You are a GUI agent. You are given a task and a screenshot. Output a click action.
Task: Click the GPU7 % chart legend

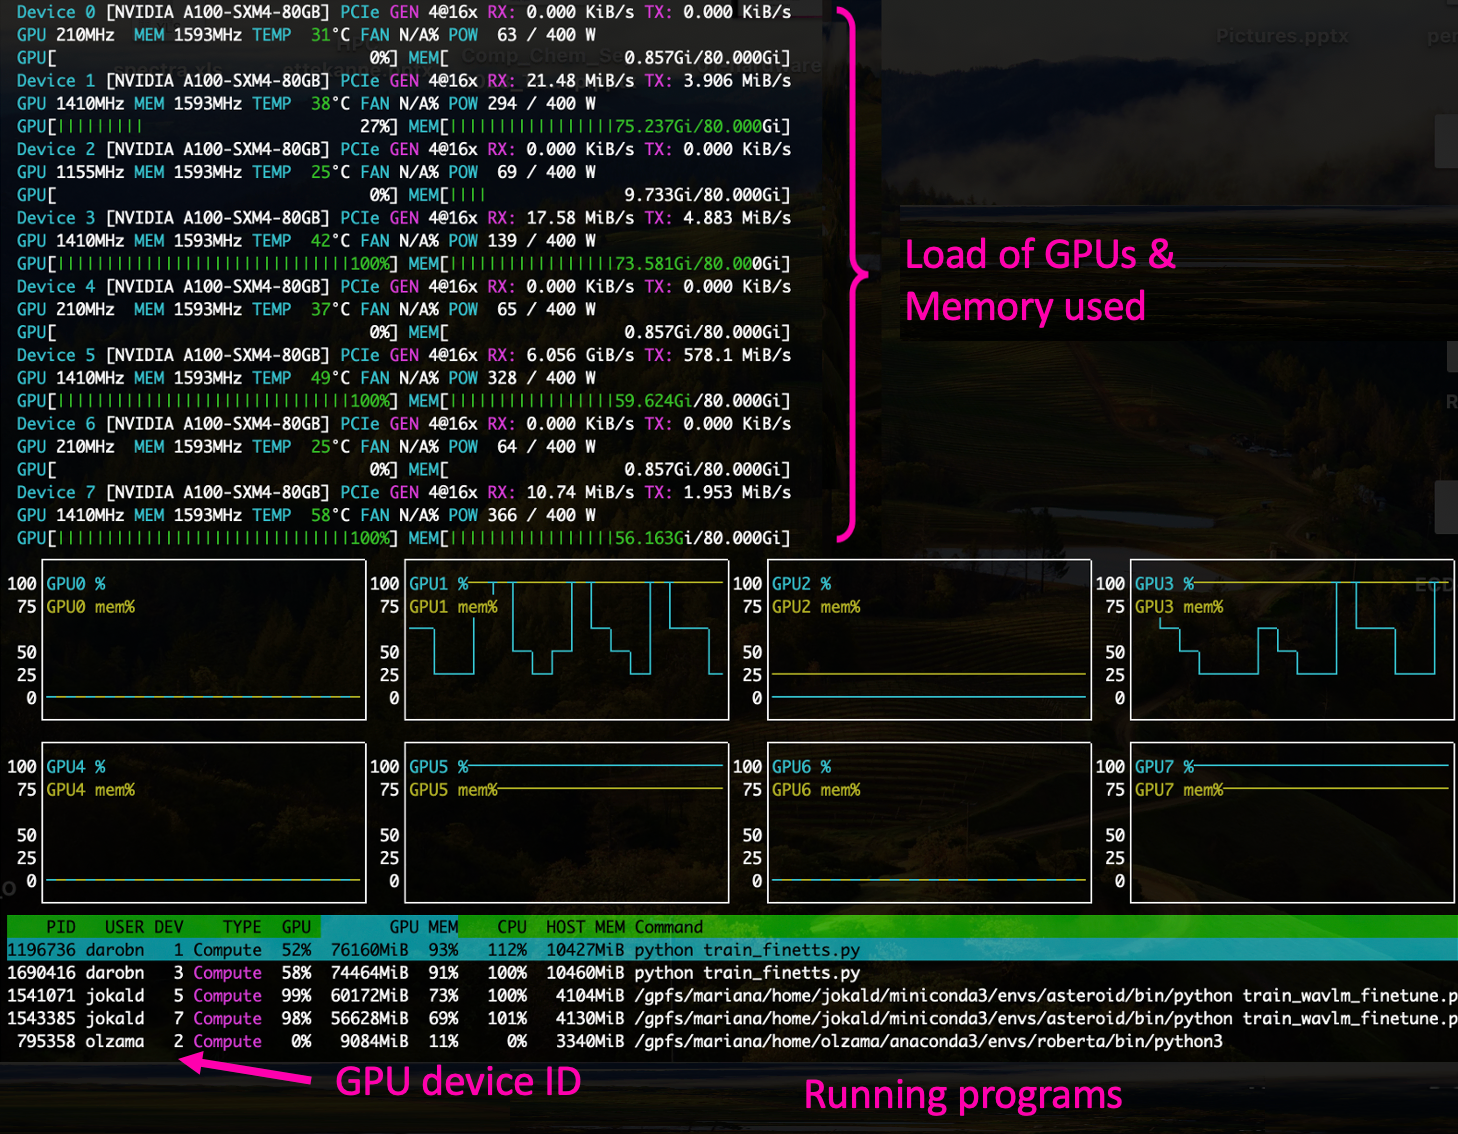point(1164,766)
